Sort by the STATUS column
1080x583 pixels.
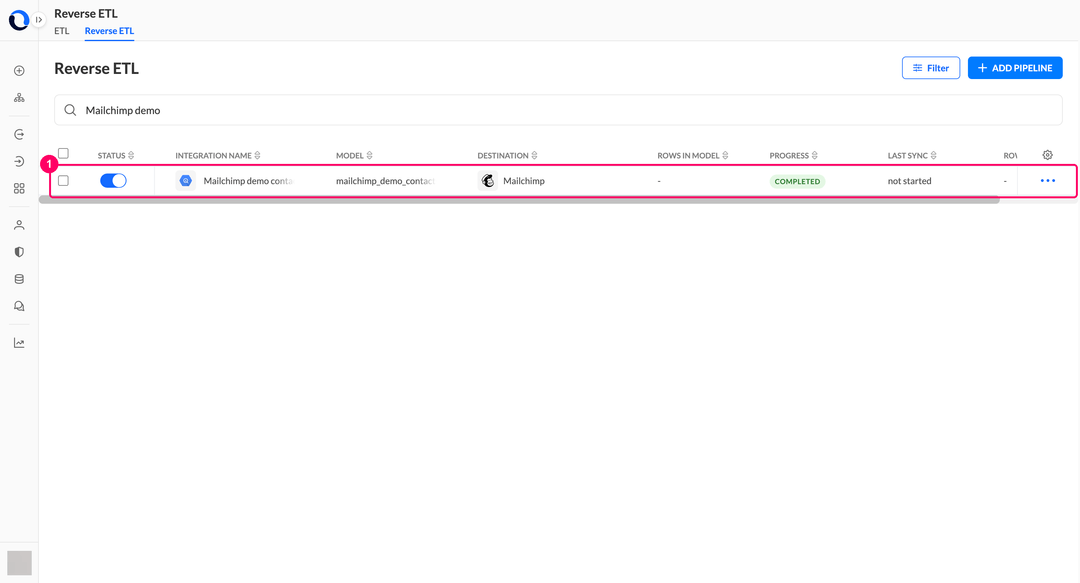[x=116, y=156]
